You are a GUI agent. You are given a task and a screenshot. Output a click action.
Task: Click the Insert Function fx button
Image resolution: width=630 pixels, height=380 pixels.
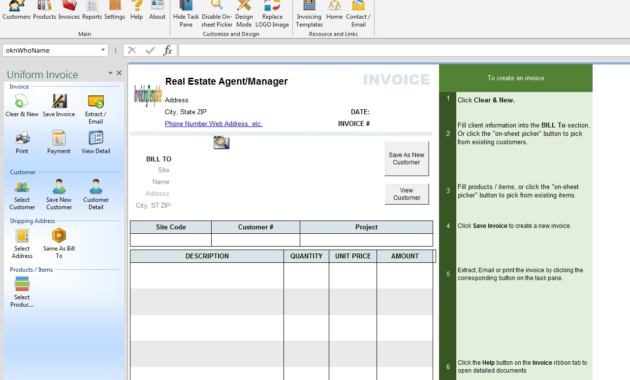pyautogui.click(x=168, y=50)
